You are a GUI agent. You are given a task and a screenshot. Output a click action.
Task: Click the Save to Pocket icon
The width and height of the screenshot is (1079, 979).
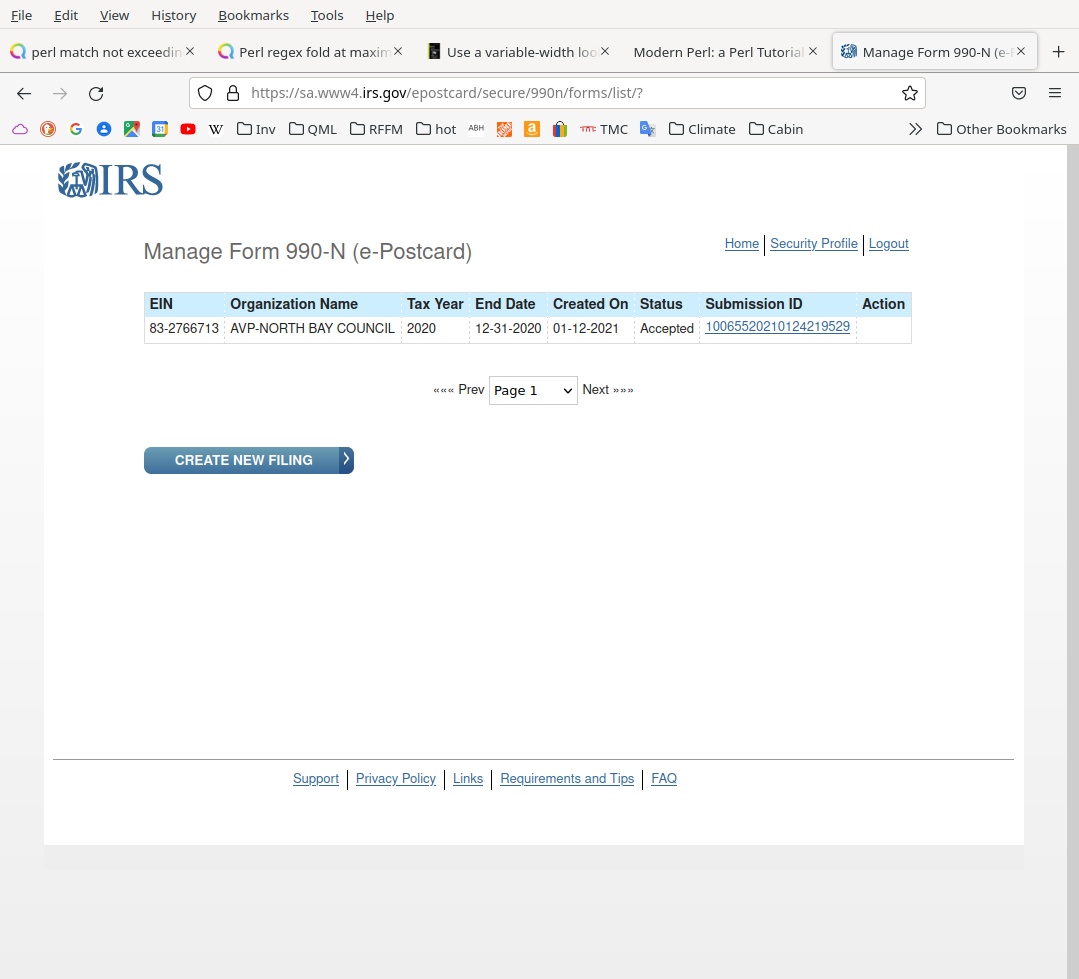[1019, 93]
